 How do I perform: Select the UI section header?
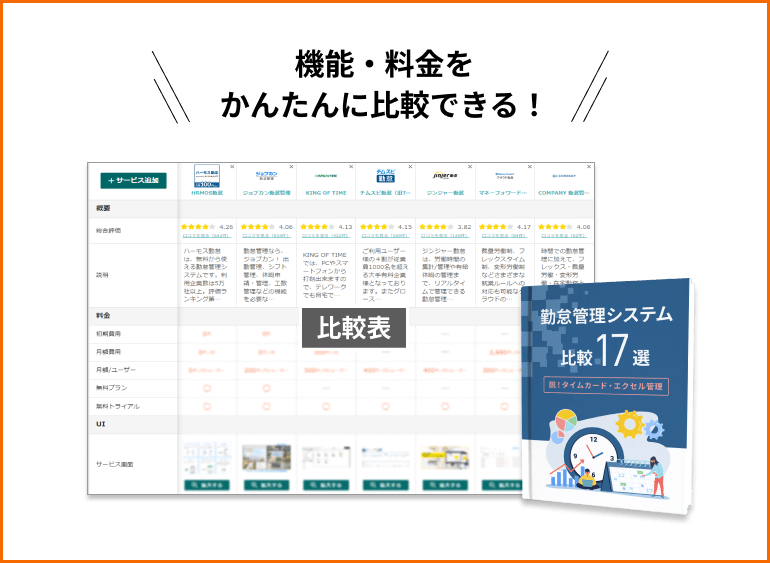point(101,424)
